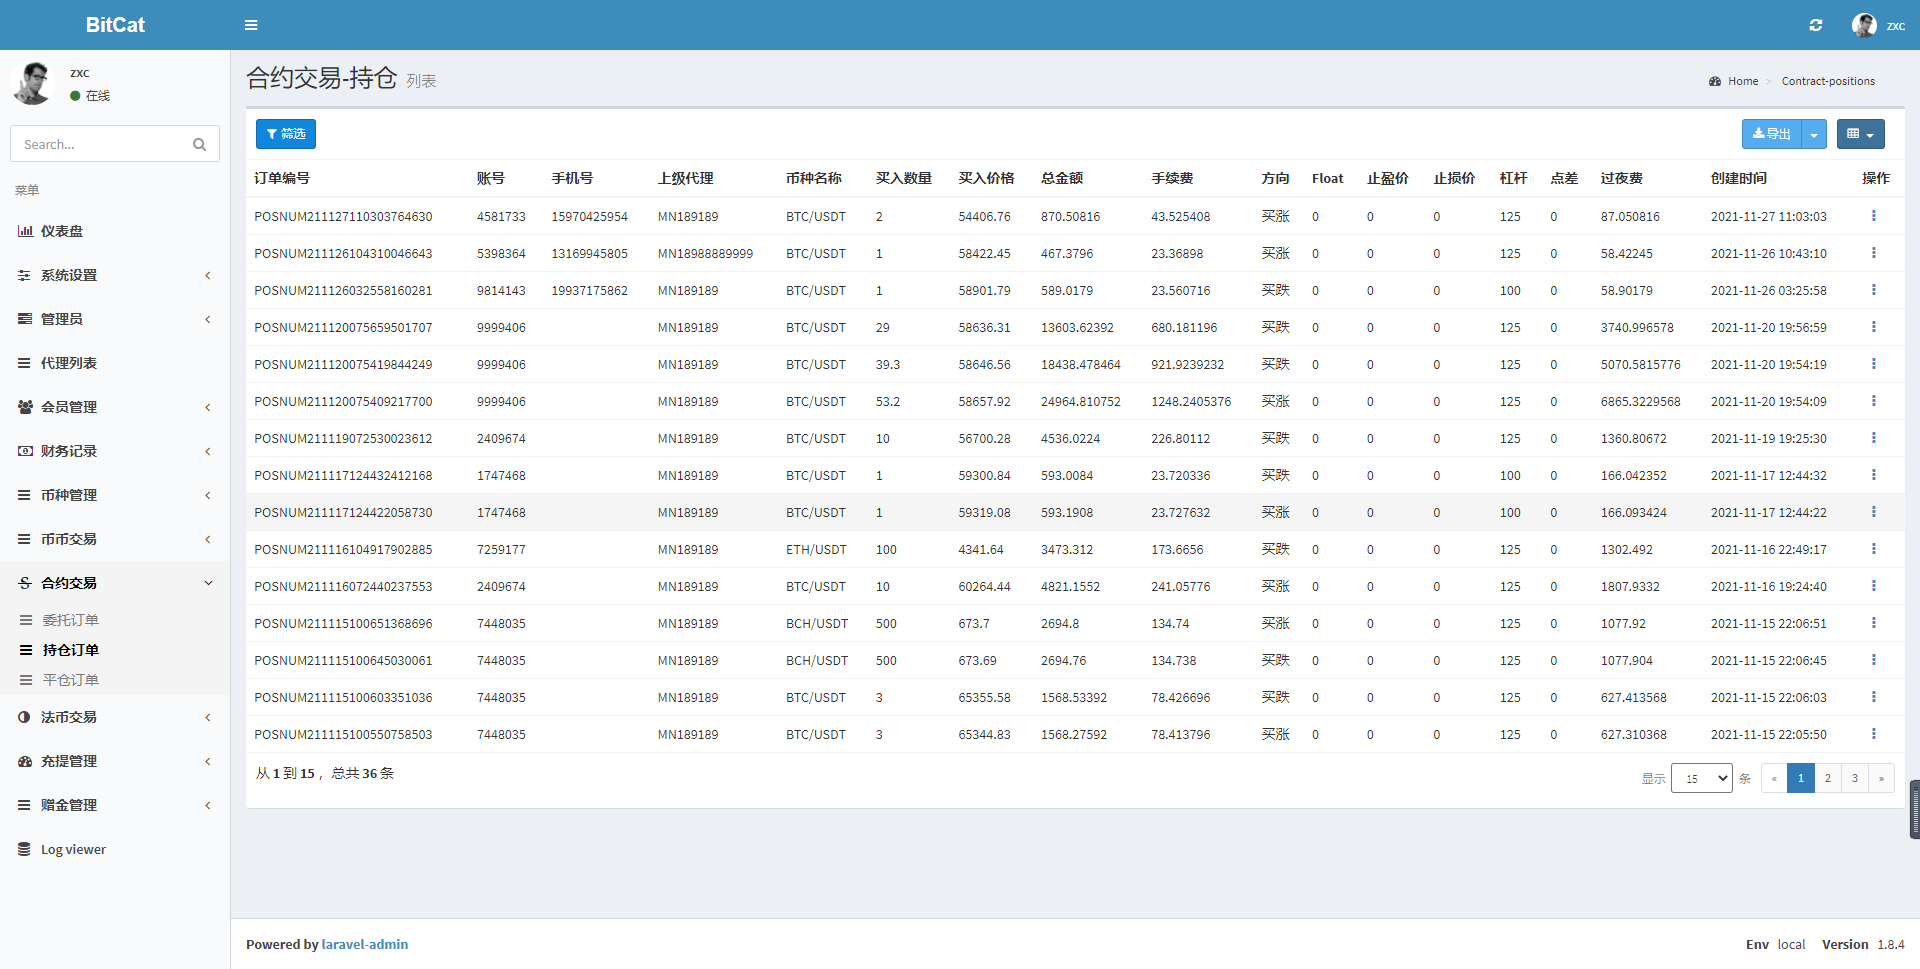Click phone number 15970425954
The height and width of the screenshot is (969, 1920).
[x=590, y=217]
